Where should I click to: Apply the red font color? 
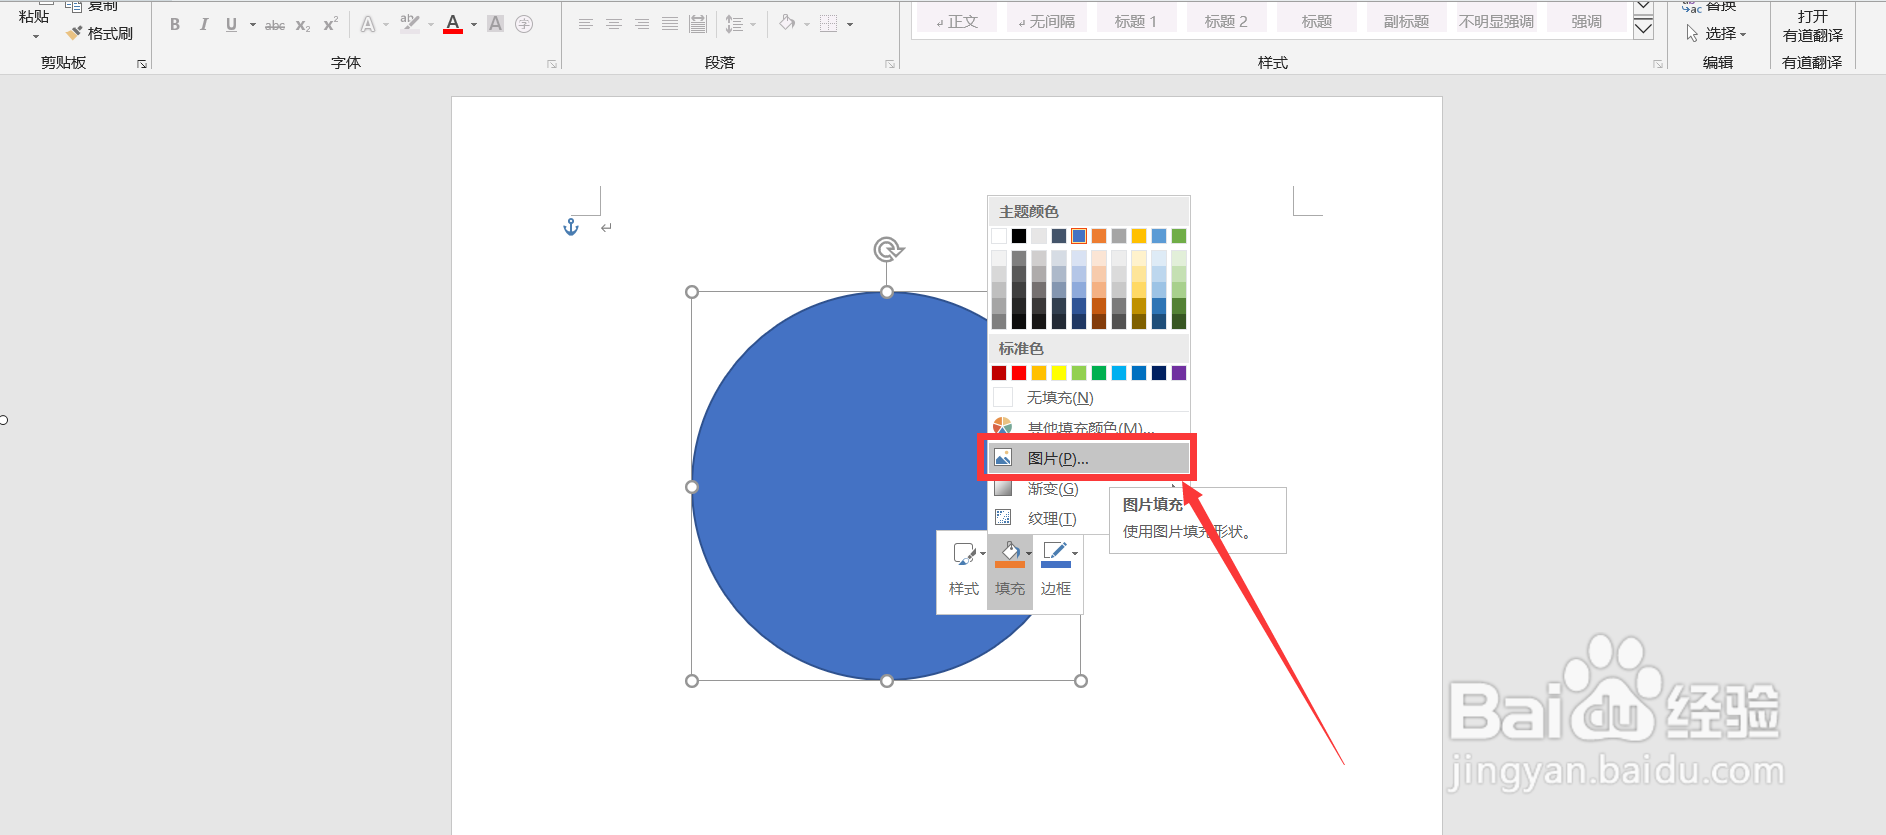coord(453,24)
